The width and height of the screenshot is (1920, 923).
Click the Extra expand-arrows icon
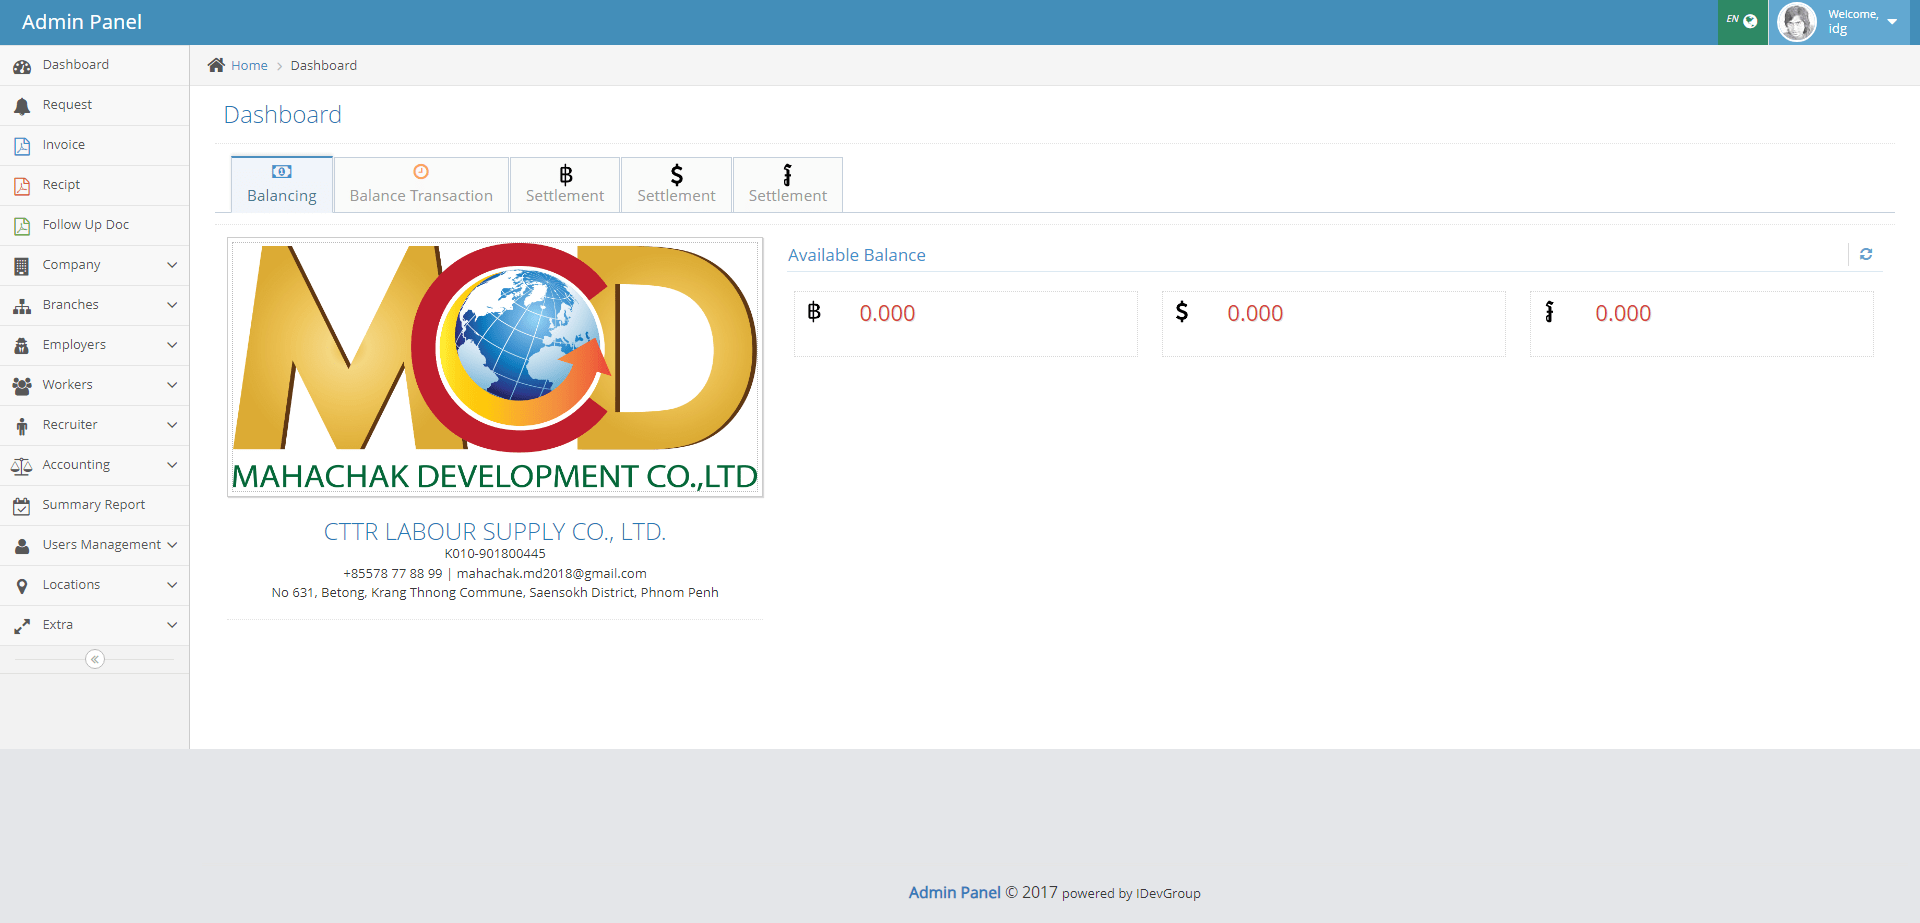(x=22, y=626)
